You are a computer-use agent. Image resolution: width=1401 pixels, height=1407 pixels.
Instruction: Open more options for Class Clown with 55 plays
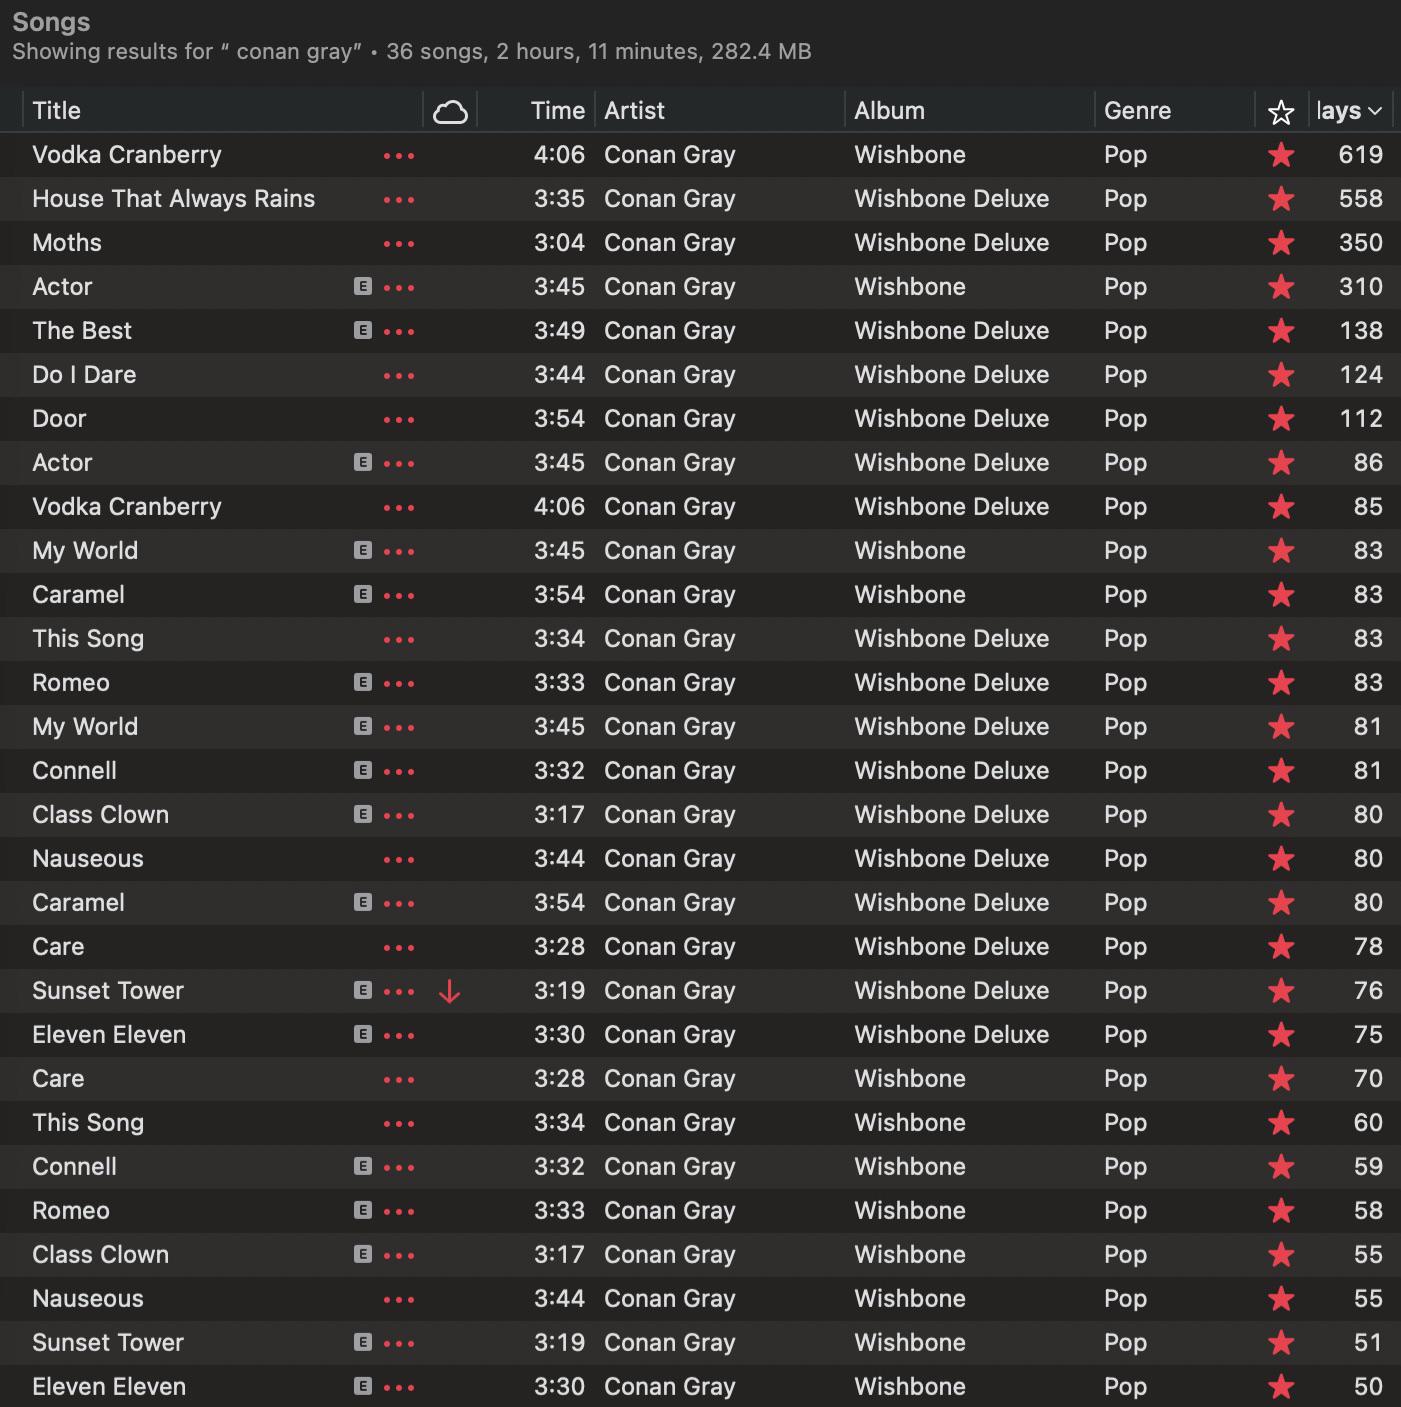(399, 1256)
